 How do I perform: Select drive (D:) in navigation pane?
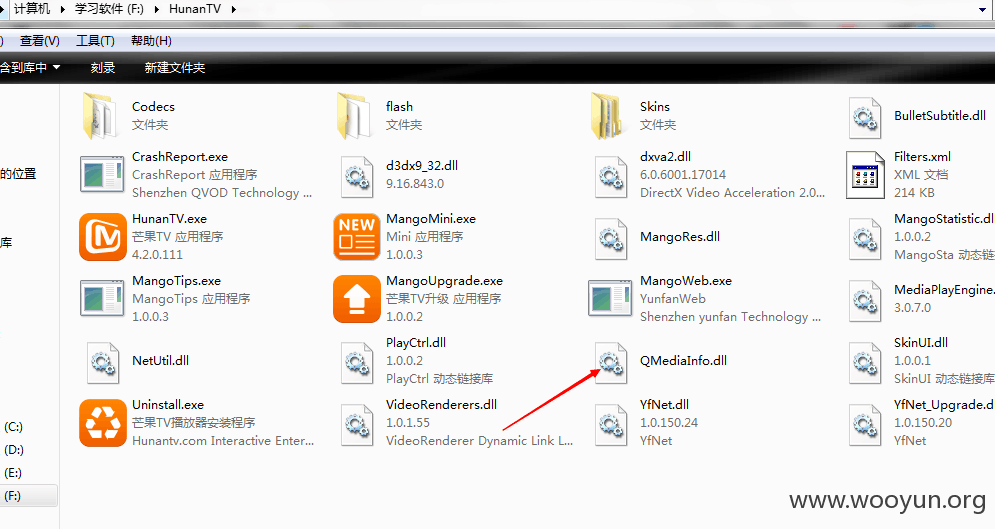(13, 450)
